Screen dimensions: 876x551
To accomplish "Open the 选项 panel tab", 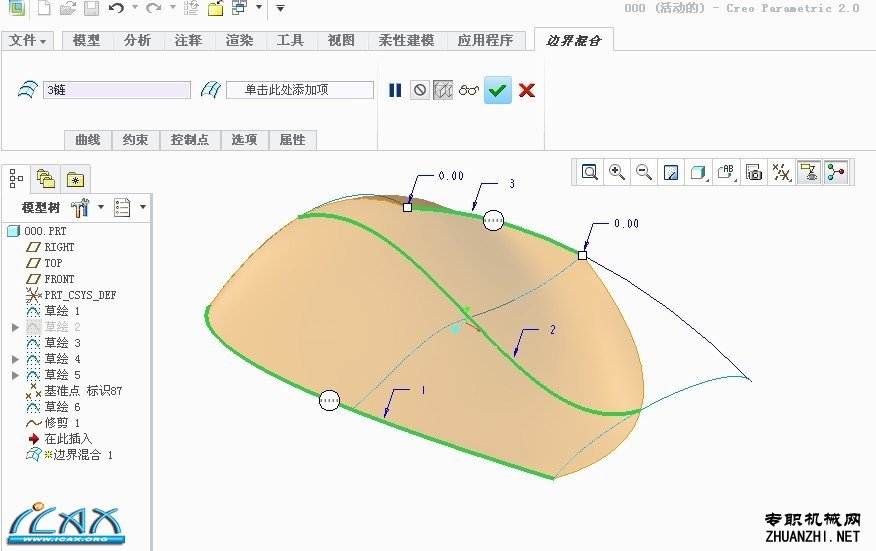I will pyautogui.click(x=244, y=140).
